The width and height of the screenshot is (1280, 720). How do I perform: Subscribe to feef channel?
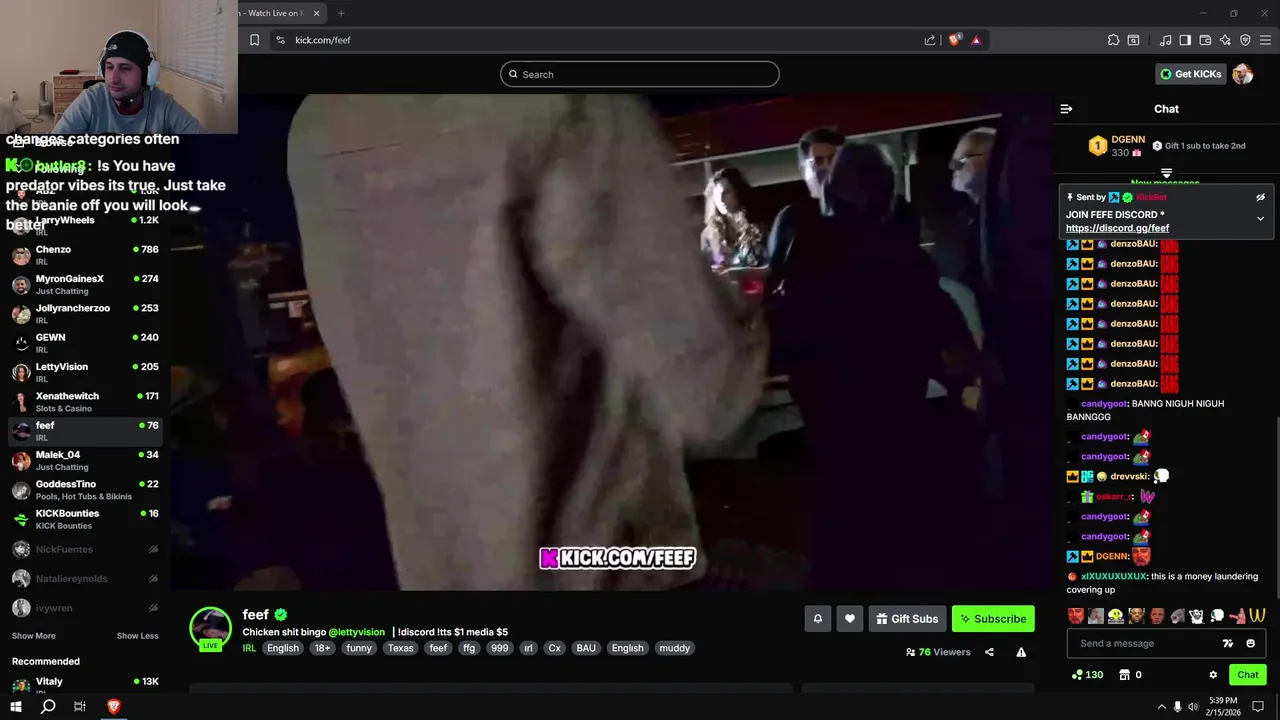click(x=993, y=619)
